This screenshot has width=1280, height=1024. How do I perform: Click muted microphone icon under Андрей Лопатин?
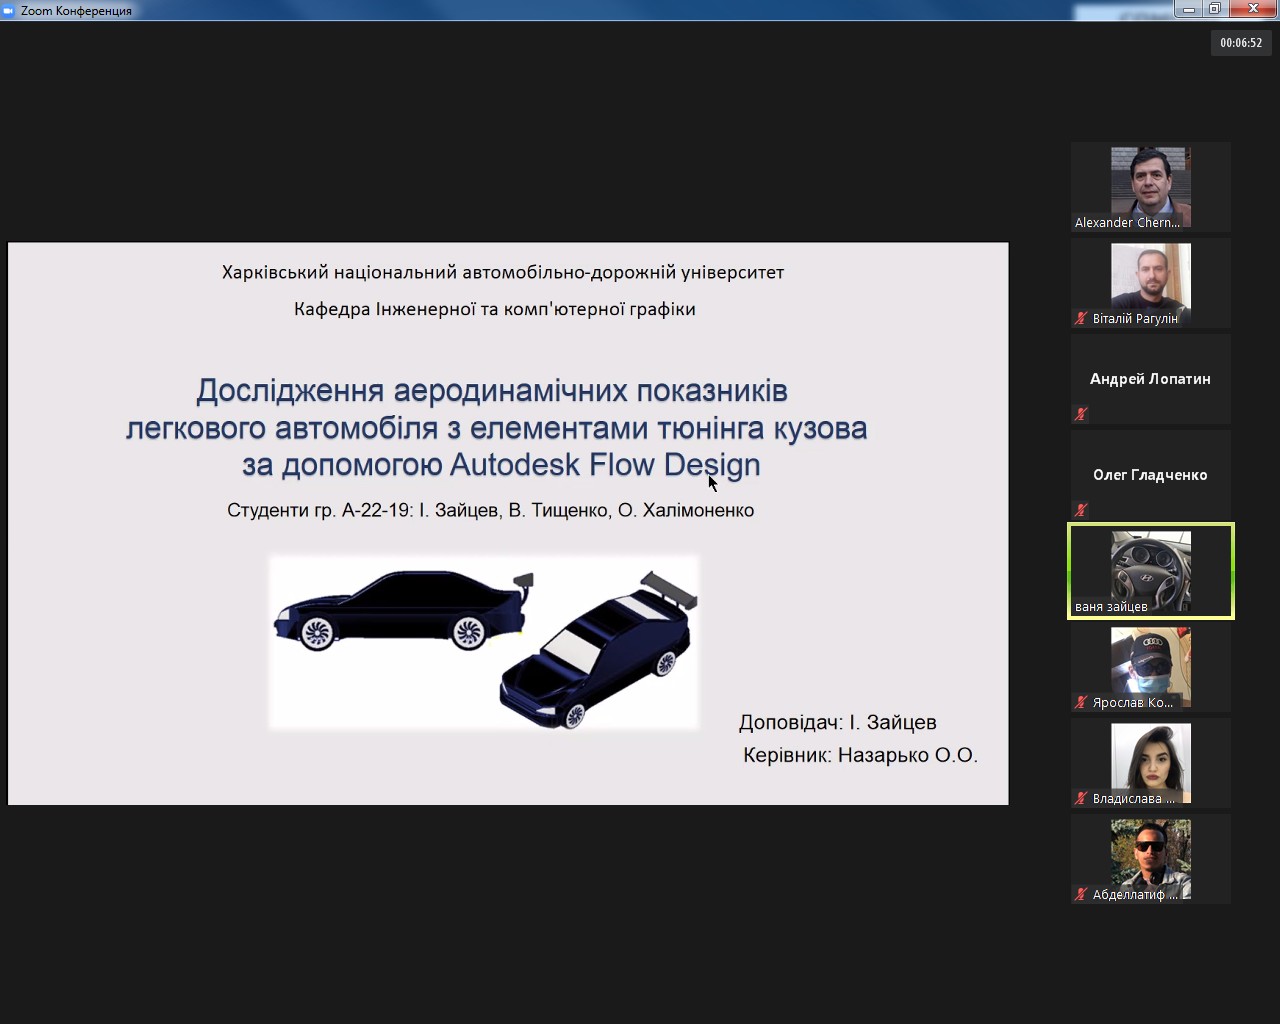[x=1081, y=414]
